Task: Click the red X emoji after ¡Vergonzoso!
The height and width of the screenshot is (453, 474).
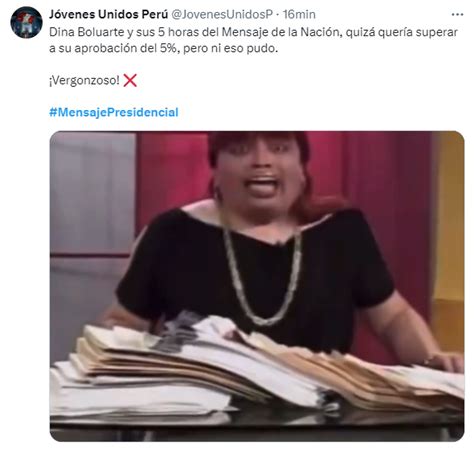Action: tap(130, 80)
